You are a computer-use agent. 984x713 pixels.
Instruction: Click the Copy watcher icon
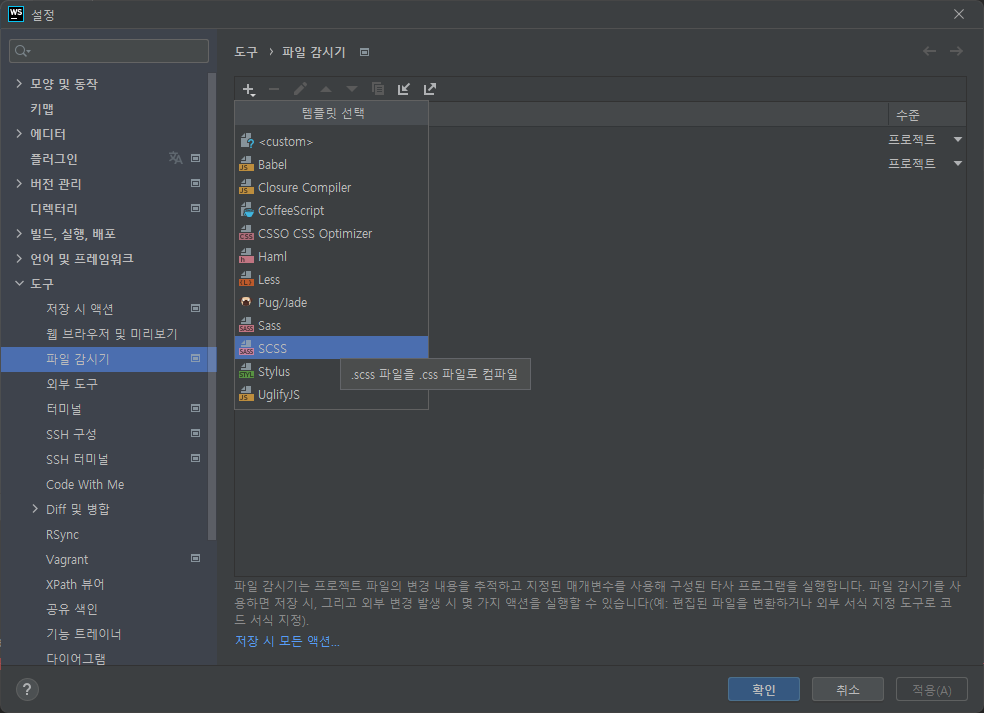coord(378,89)
